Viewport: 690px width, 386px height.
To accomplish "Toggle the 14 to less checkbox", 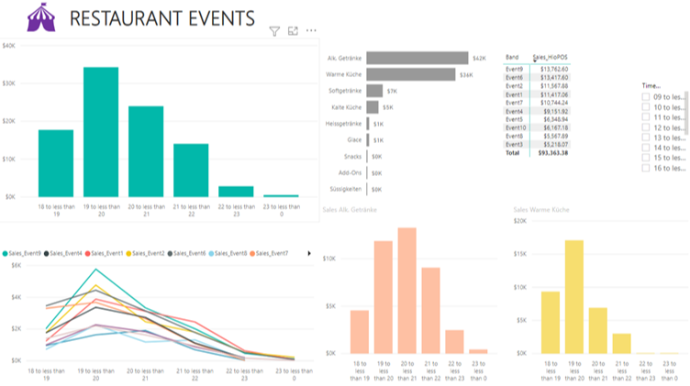I will coord(646,147).
